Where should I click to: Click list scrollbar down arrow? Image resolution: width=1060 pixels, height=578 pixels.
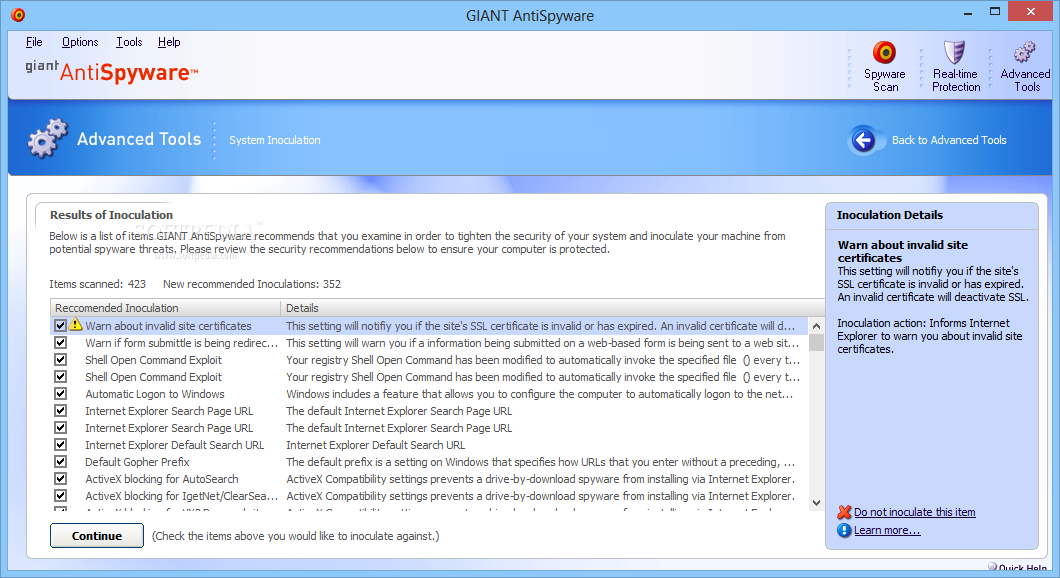(816, 503)
